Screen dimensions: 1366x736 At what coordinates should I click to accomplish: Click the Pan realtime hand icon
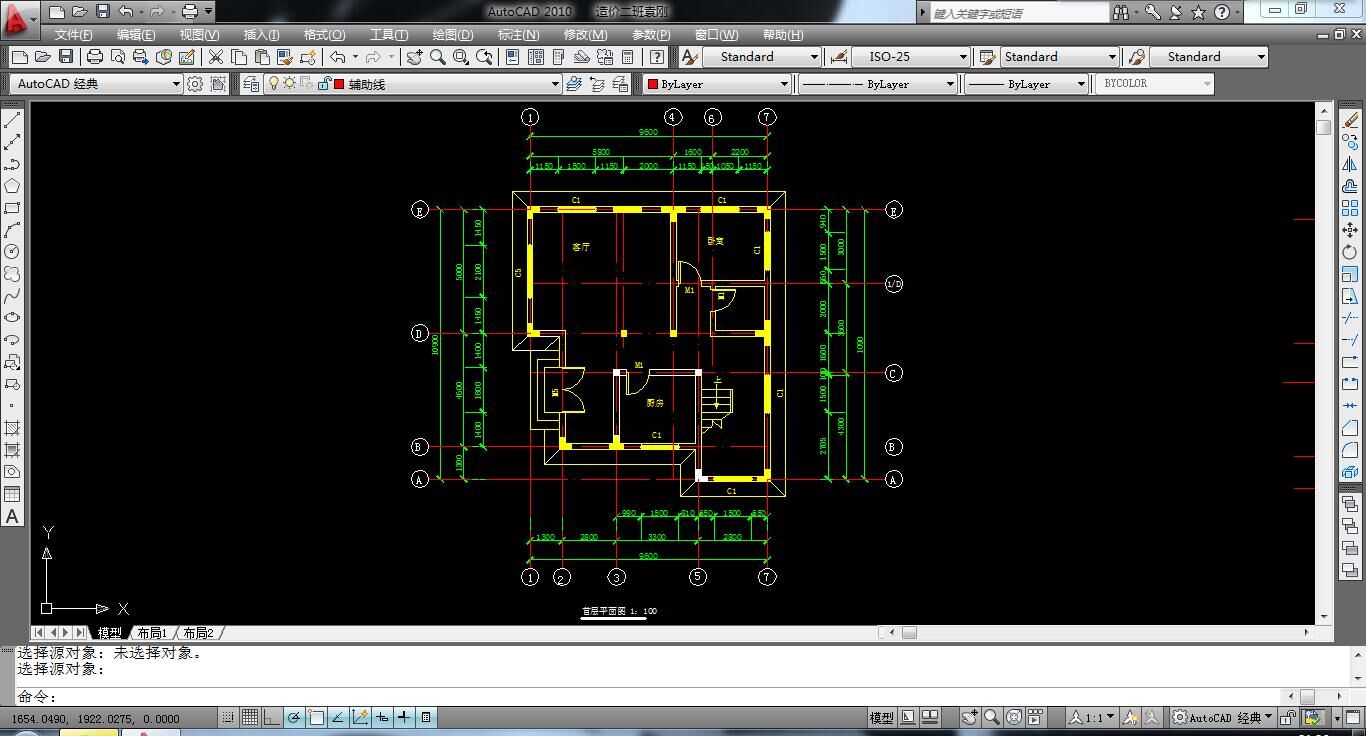tap(414, 57)
